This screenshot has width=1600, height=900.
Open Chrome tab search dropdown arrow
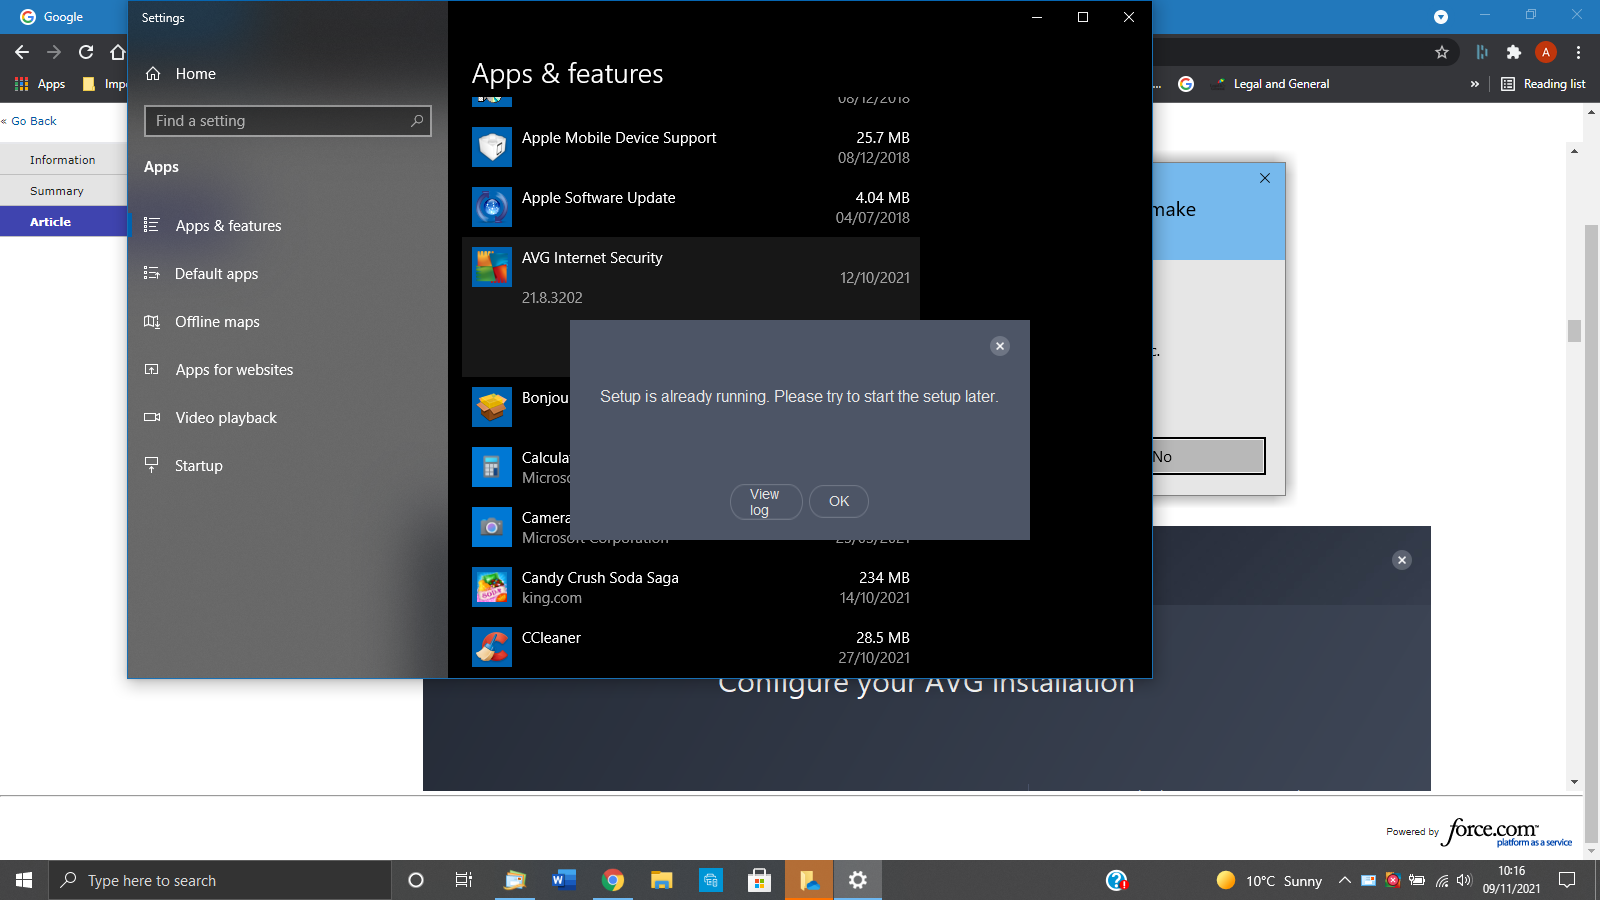(x=1441, y=17)
